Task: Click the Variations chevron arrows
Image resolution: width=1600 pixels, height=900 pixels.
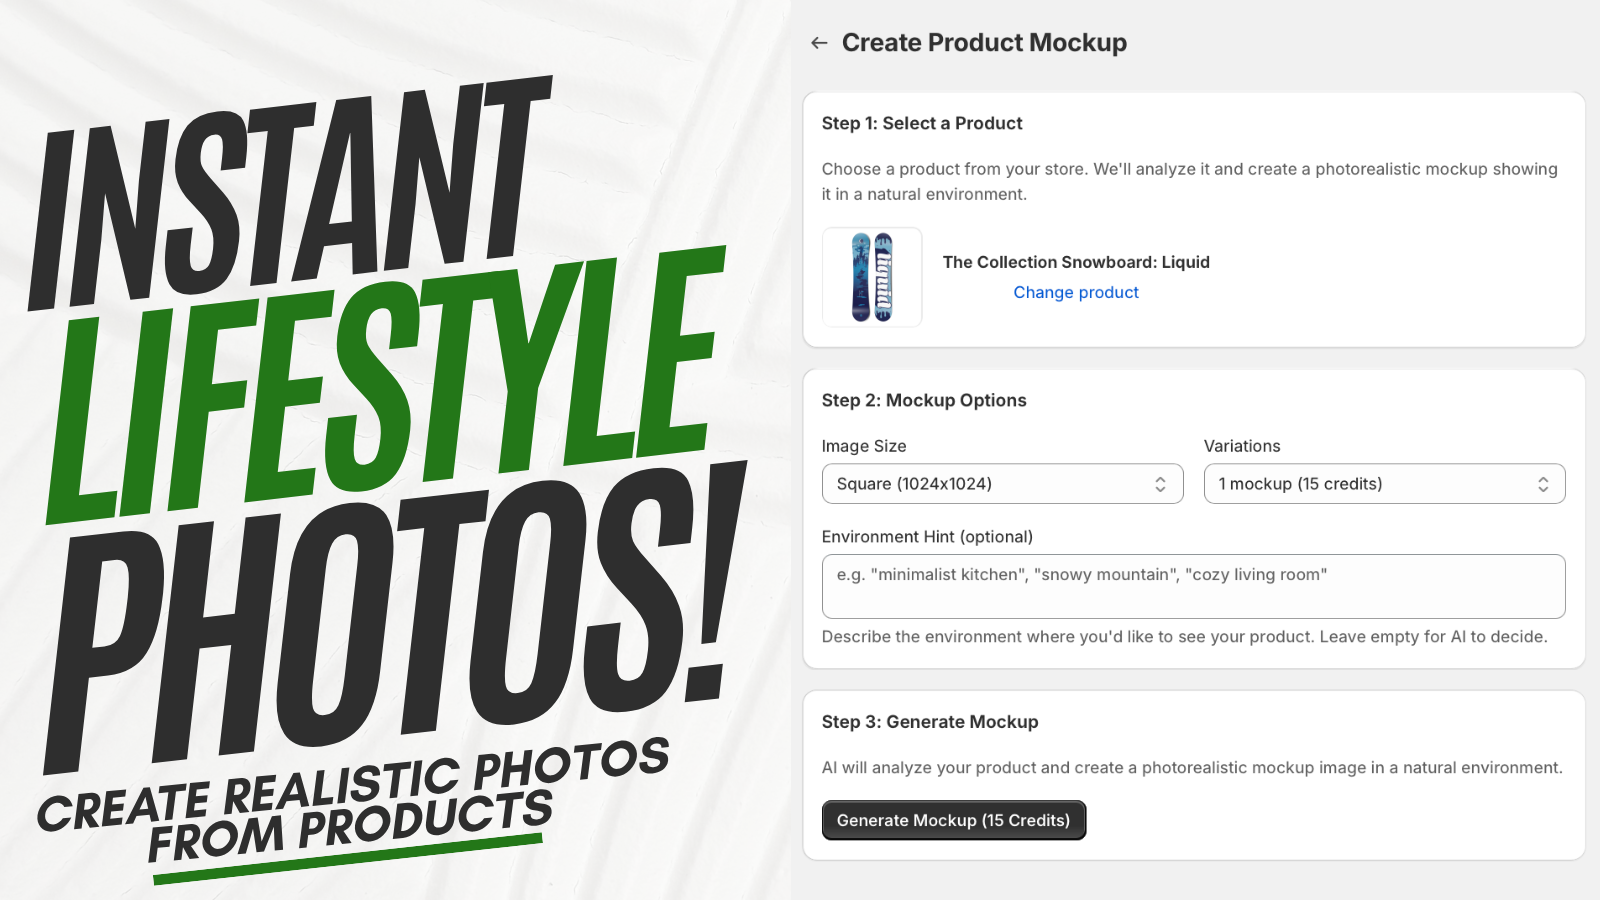Action: [1543, 484]
